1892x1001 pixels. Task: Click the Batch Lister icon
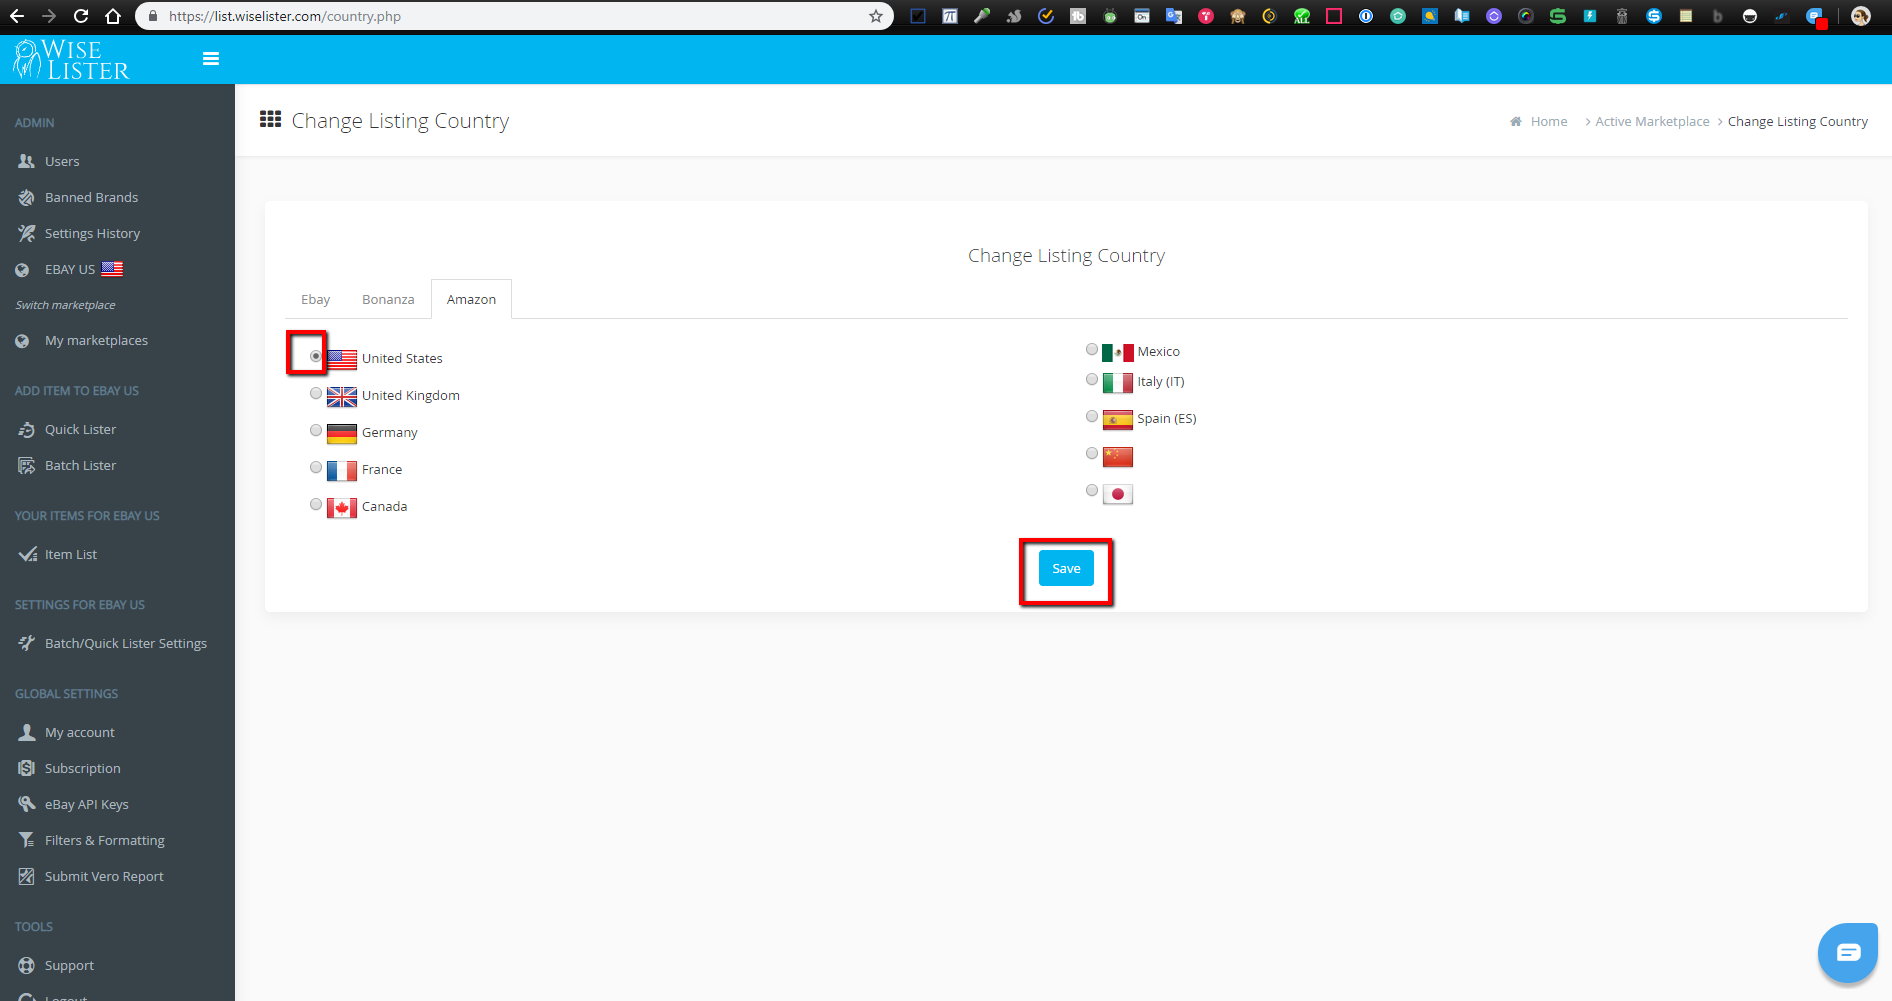tap(26, 465)
